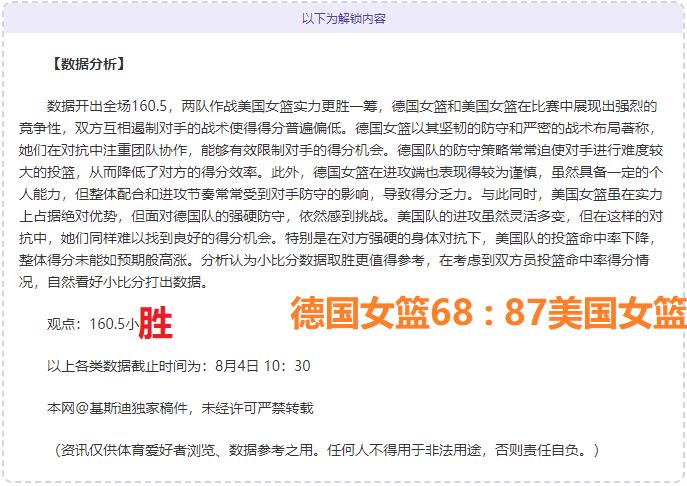Click the line '况，自然看好小比分打出数据。'
Screen dimensions: 687x486
pos(113,282)
